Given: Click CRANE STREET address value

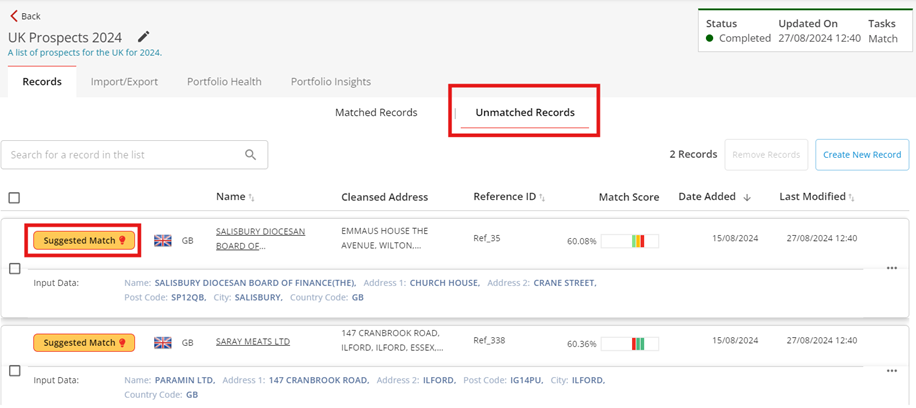Looking at the screenshot, I should coord(565,283).
